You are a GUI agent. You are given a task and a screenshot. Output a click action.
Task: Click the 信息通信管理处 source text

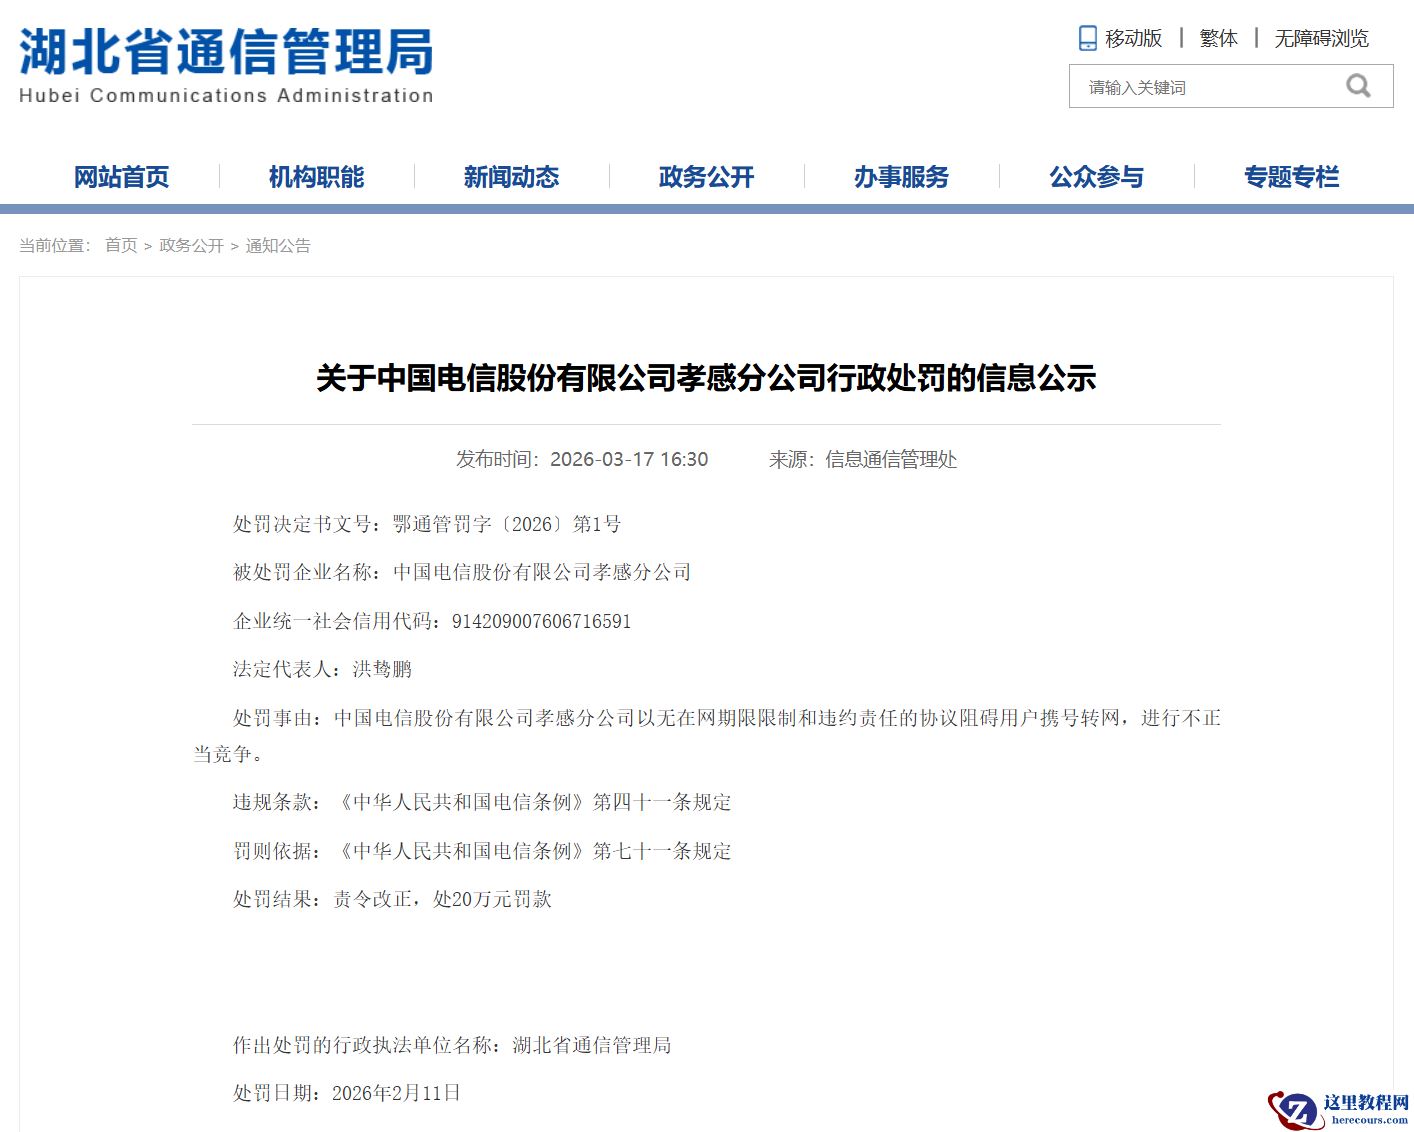tap(890, 461)
